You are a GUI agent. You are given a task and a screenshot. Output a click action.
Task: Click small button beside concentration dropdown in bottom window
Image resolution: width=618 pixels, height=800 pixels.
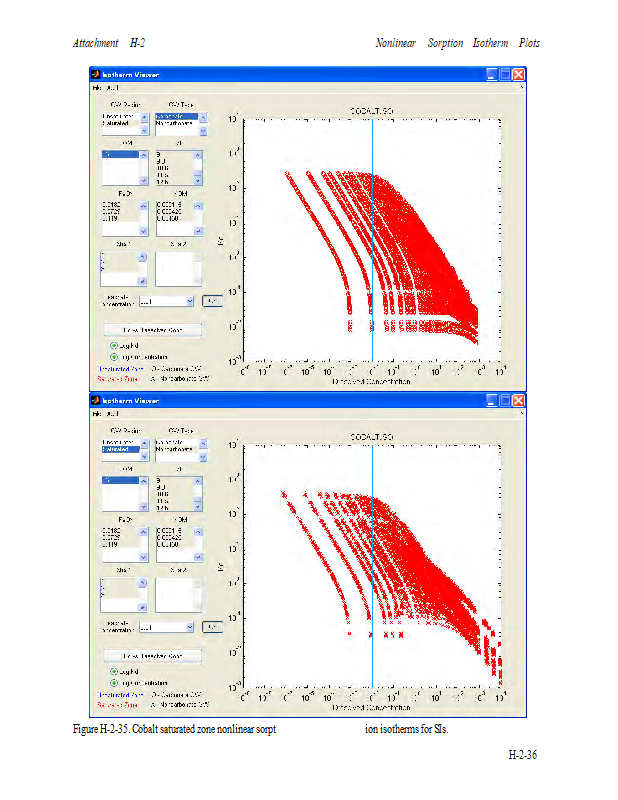click(x=211, y=627)
